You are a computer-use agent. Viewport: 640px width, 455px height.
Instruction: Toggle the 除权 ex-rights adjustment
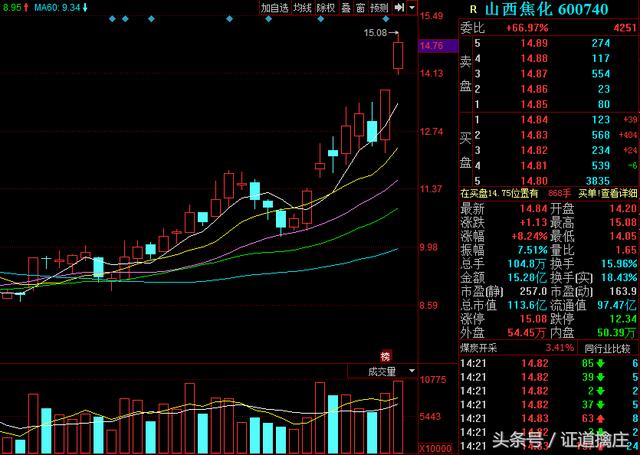[326, 8]
